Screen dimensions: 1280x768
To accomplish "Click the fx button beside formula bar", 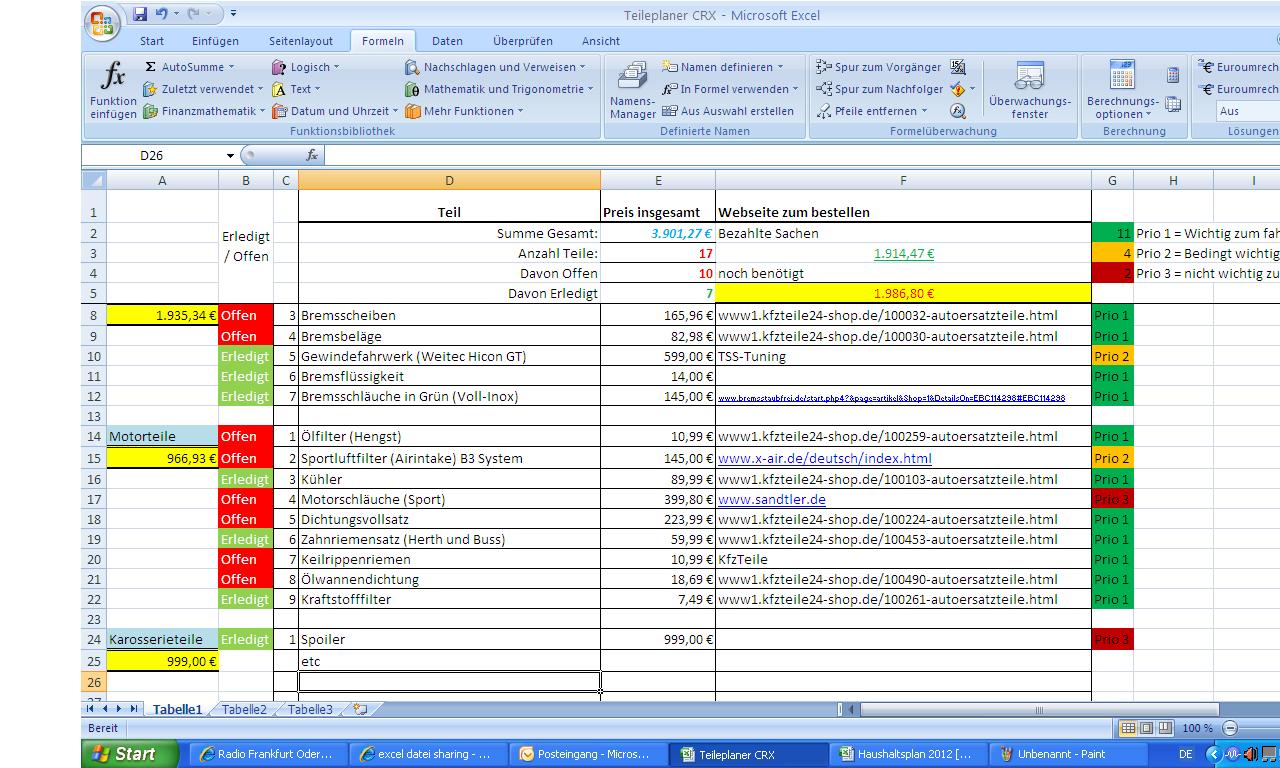I will [312, 155].
